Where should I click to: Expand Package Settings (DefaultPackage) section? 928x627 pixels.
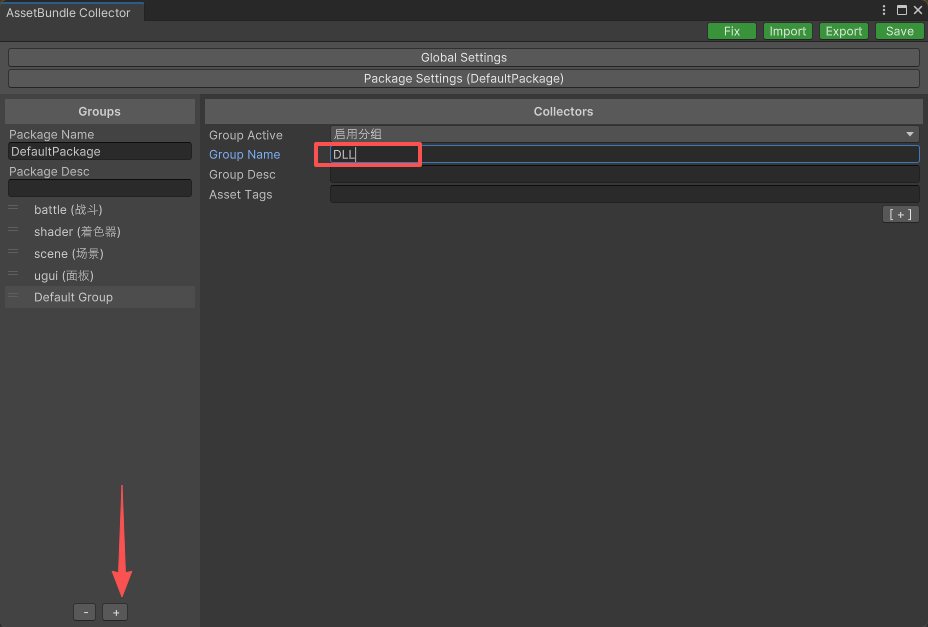463,79
